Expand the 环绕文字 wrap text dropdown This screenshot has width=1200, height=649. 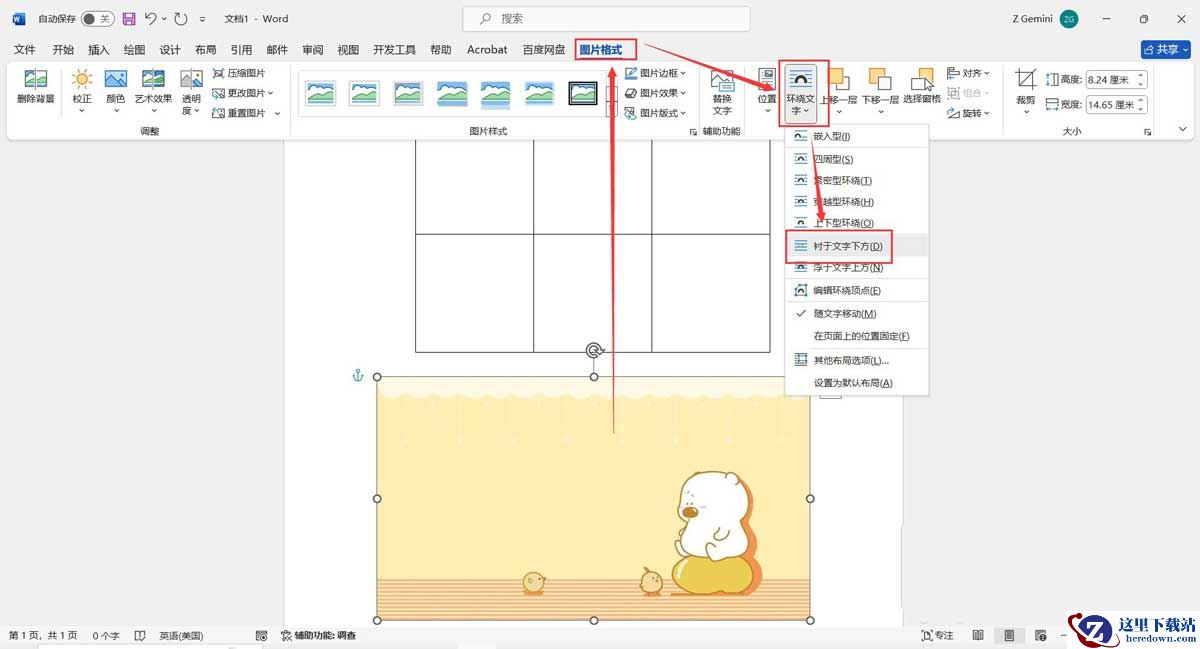click(x=802, y=93)
